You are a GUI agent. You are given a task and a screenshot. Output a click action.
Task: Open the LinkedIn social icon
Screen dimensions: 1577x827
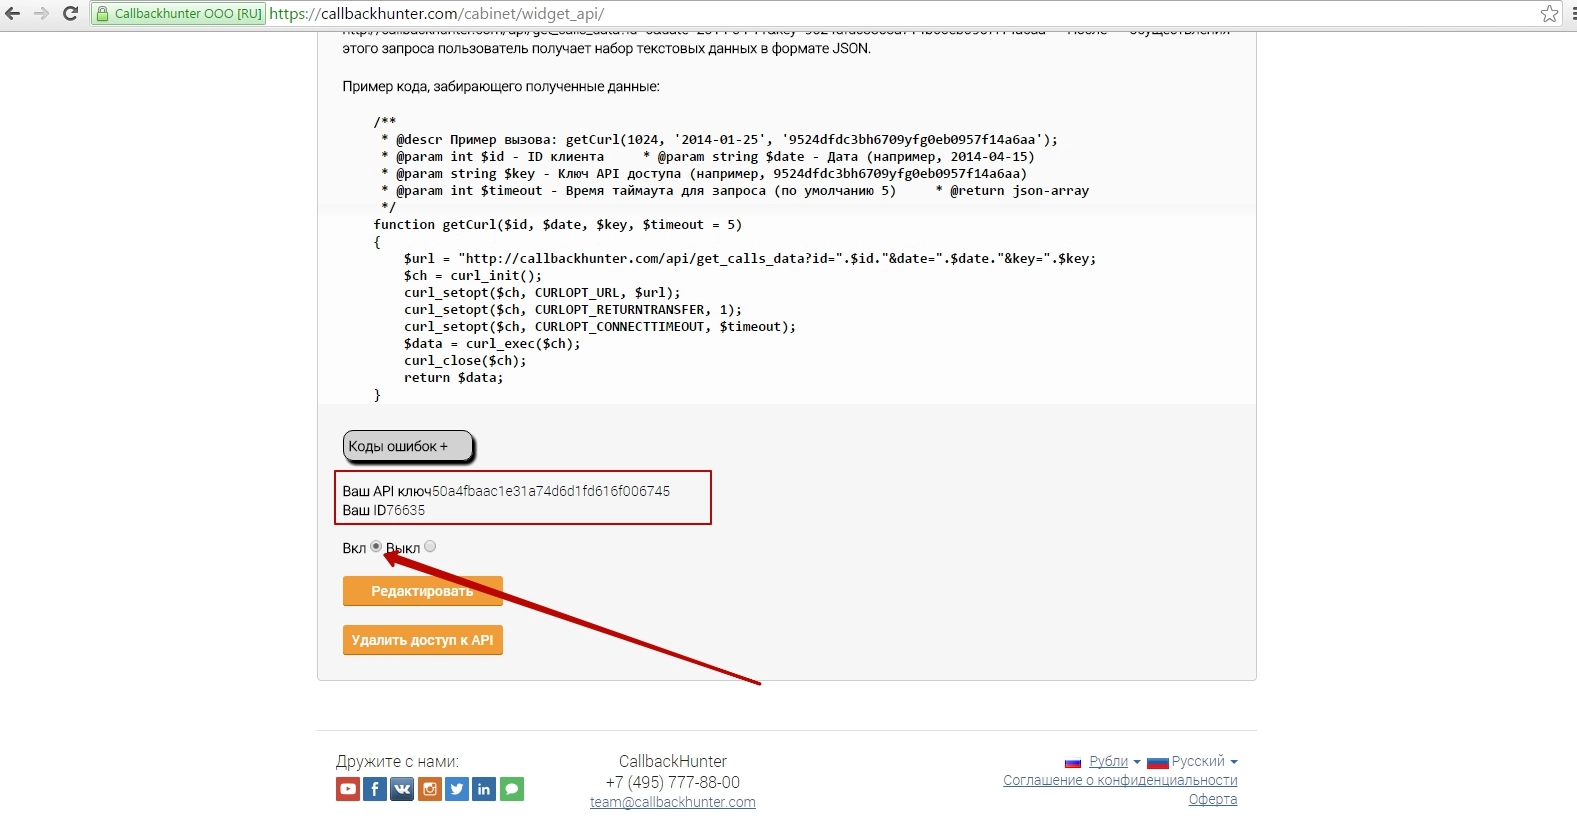[x=484, y=789]
